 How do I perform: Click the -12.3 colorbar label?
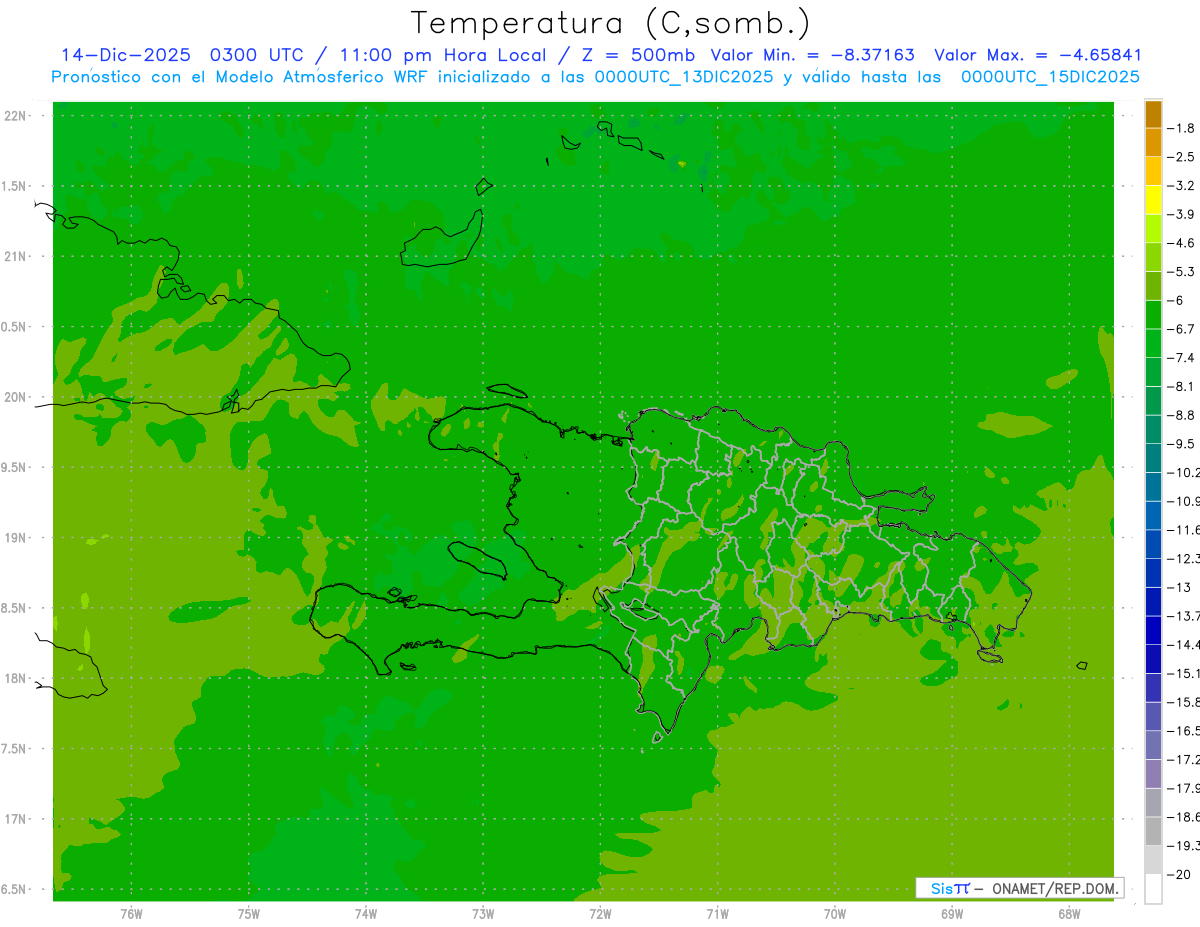tap(1183, 558)
